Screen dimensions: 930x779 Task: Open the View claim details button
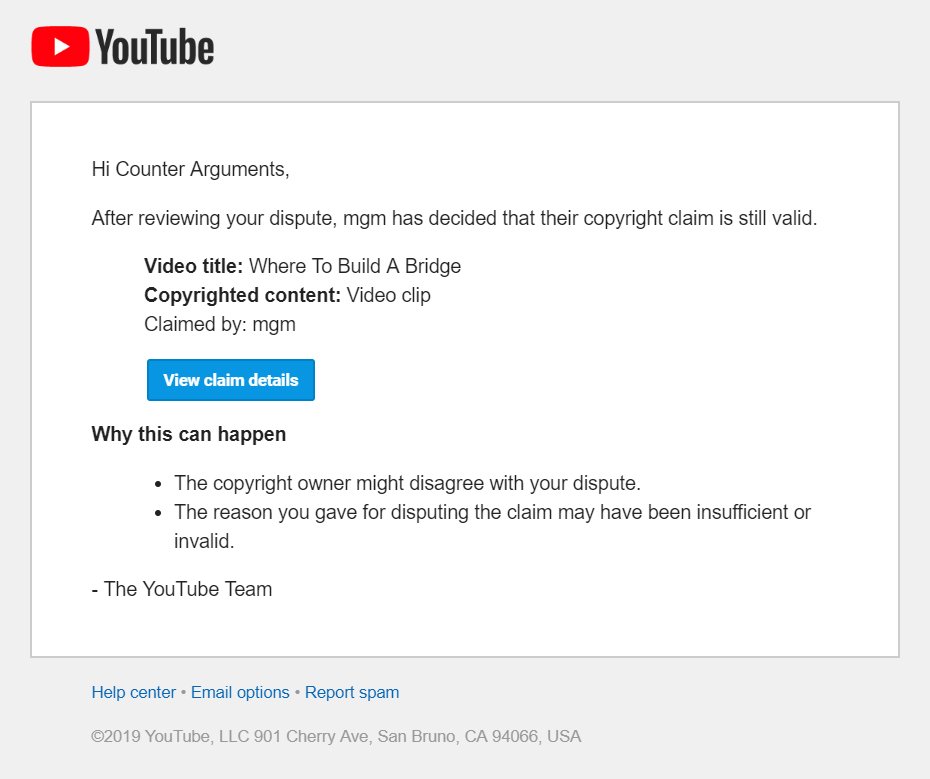coord(231,380)
